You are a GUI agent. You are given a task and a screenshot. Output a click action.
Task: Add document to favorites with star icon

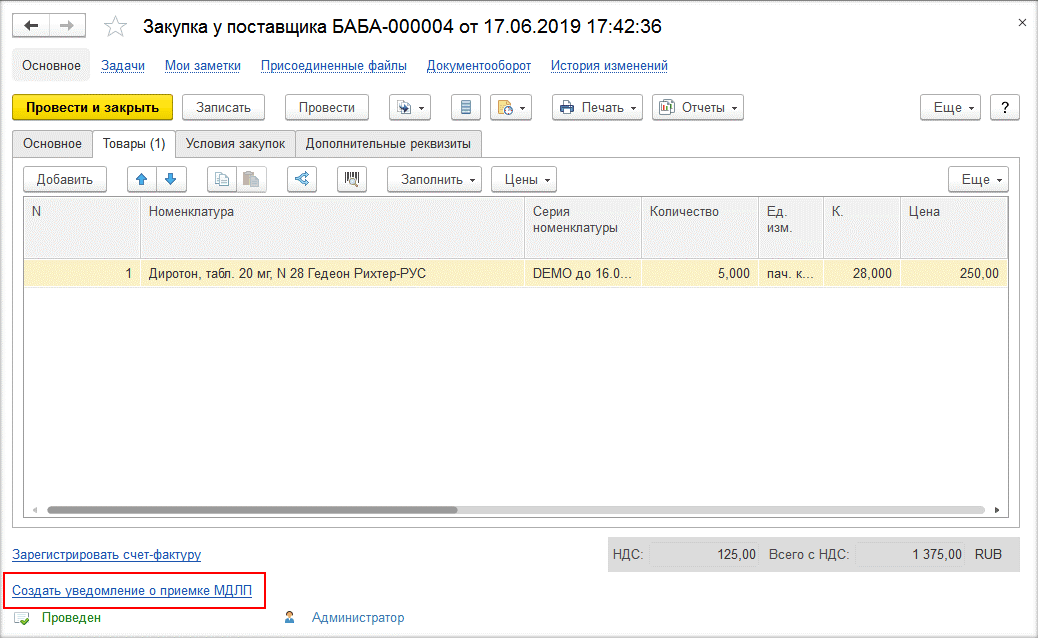(116, 26)
